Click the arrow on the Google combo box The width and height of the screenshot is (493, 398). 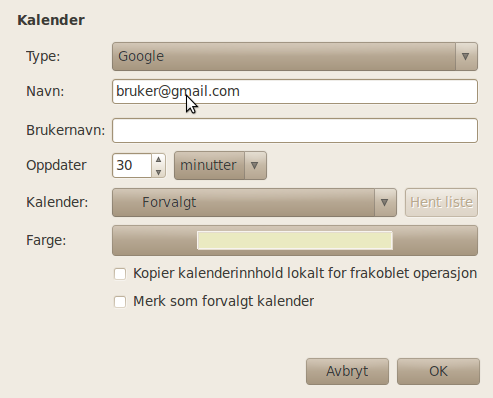click(466, 56)
